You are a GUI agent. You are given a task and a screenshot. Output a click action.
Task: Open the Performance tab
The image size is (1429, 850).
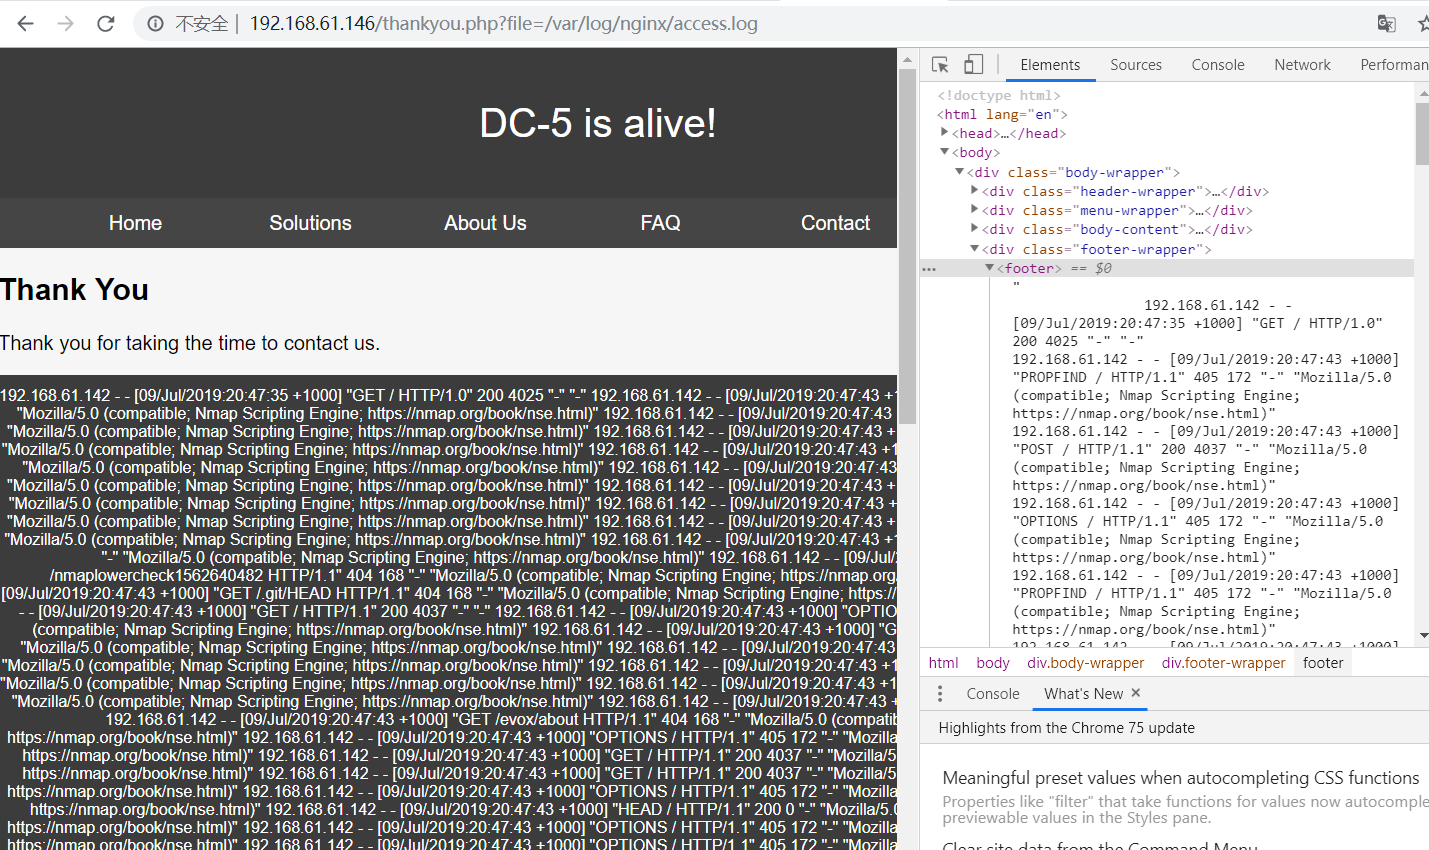click(1394, 65)
